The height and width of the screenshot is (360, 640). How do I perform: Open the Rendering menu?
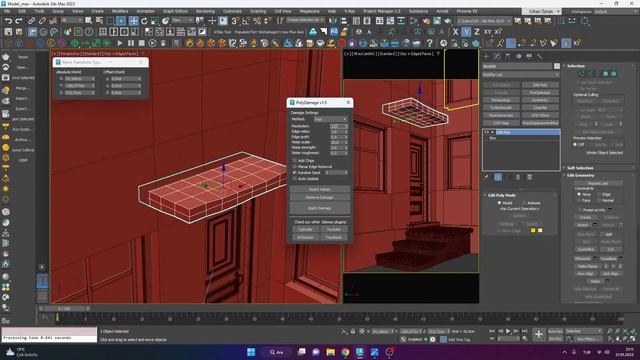click(205, 11)
